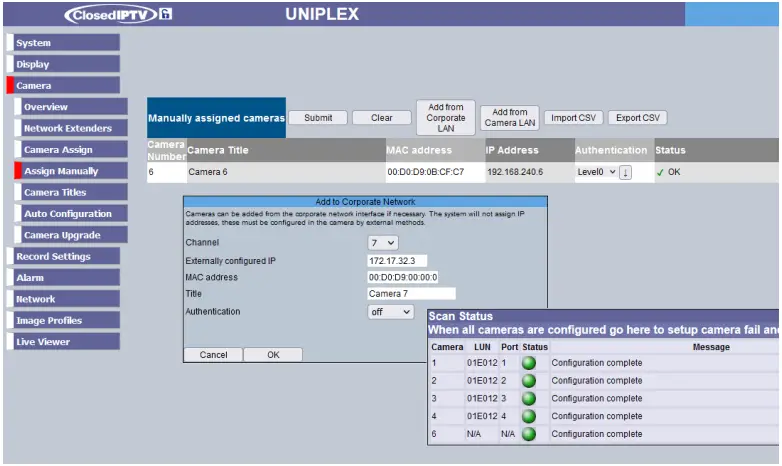This screenshot has height=466, width=782.
Task: Click Configuration complete message for camera 1
Action: pos(597,363)
